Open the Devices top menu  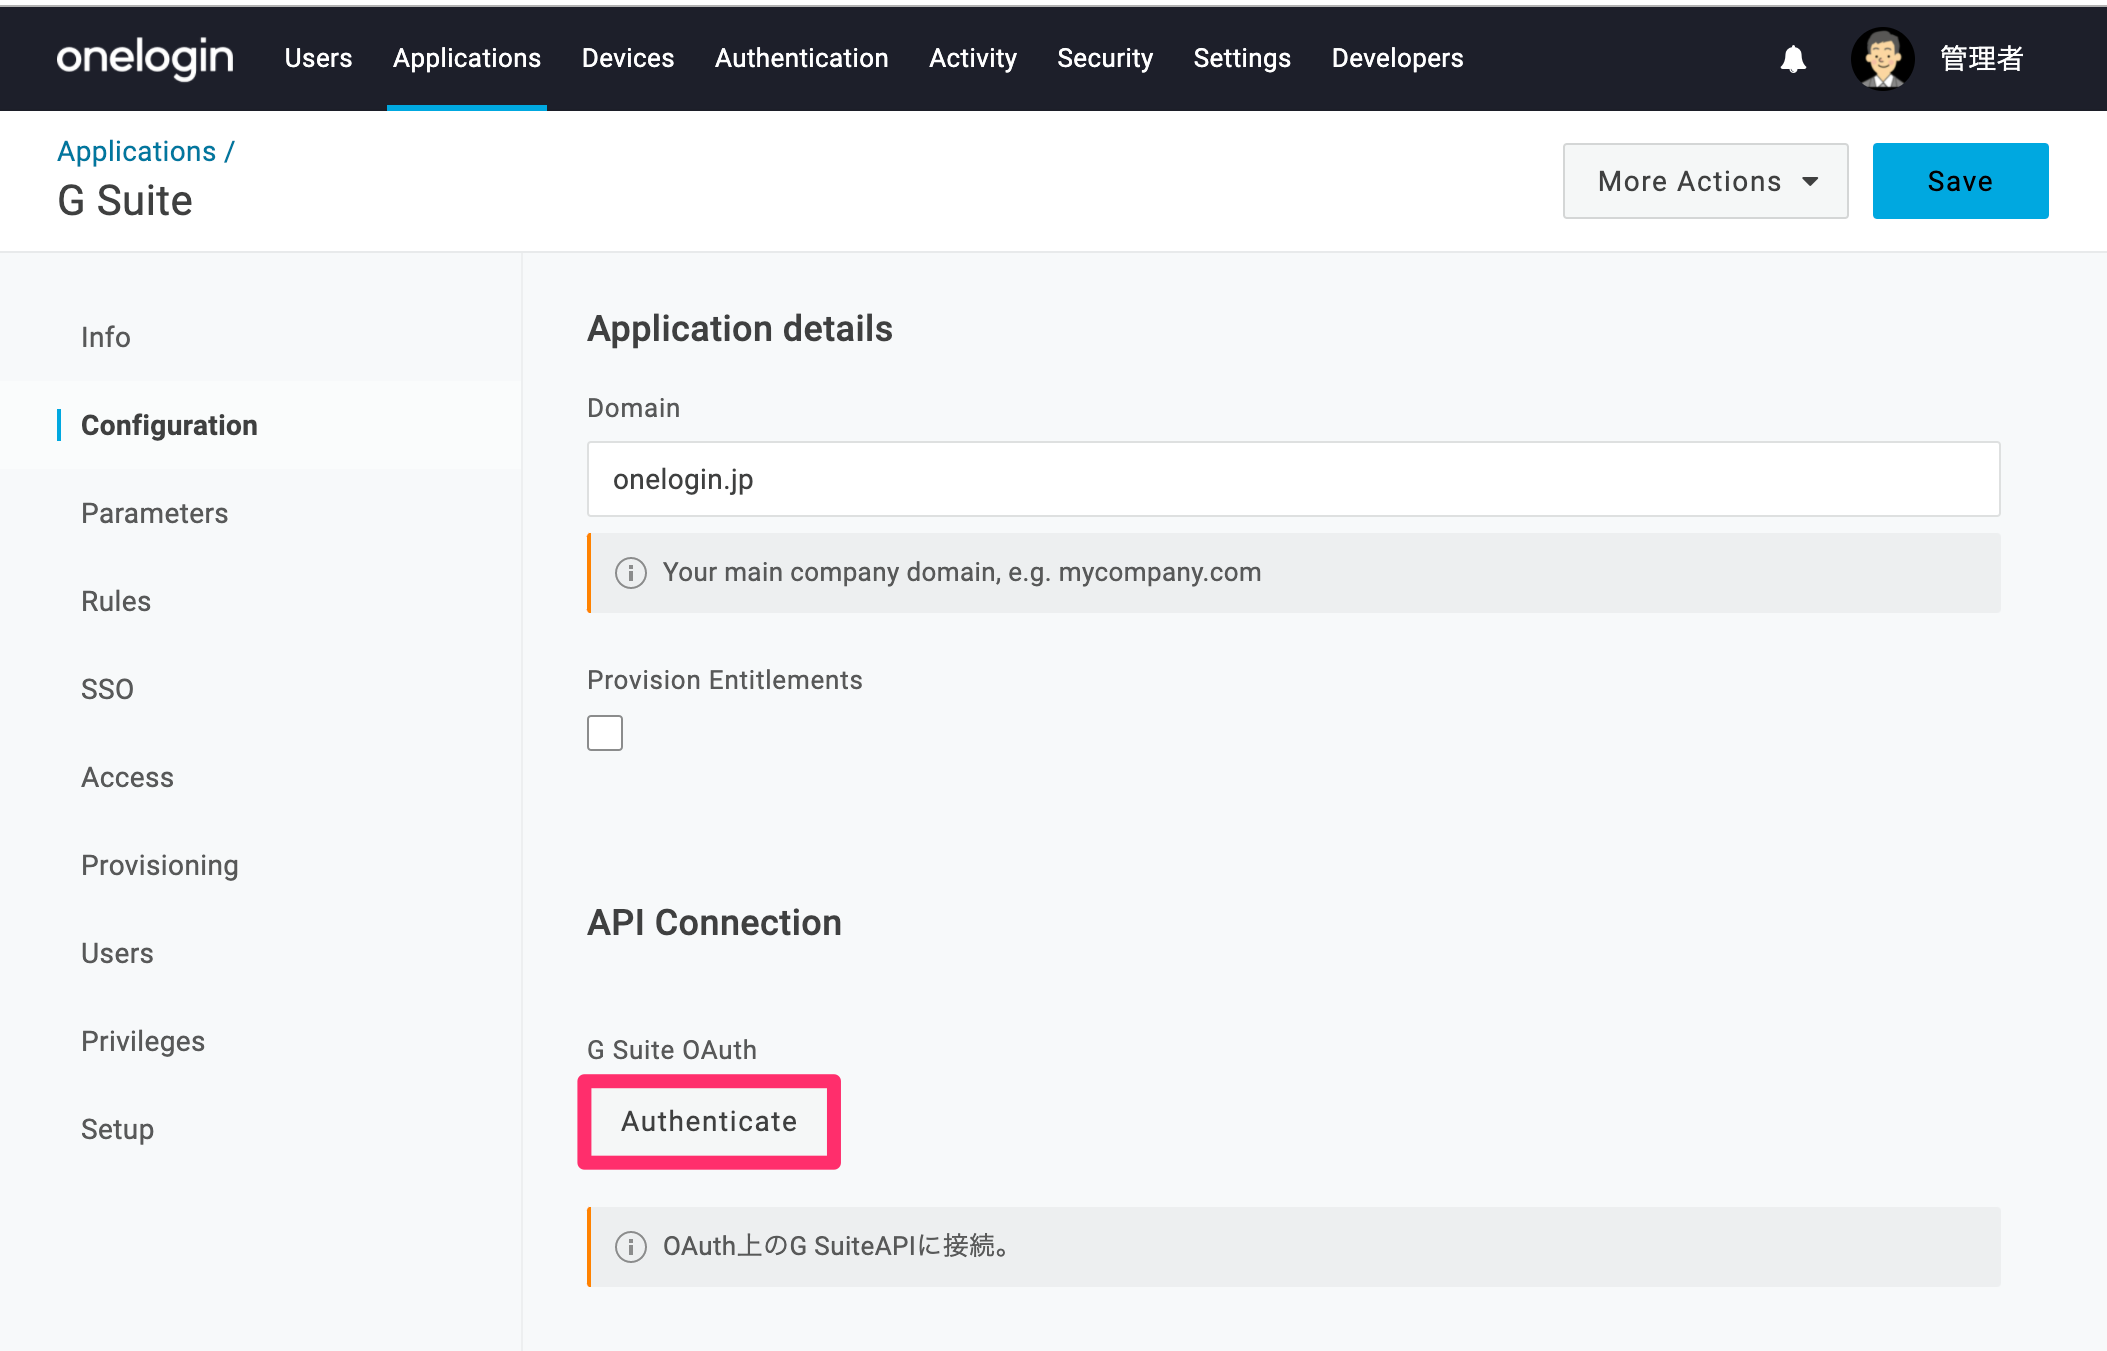point(628,59)
